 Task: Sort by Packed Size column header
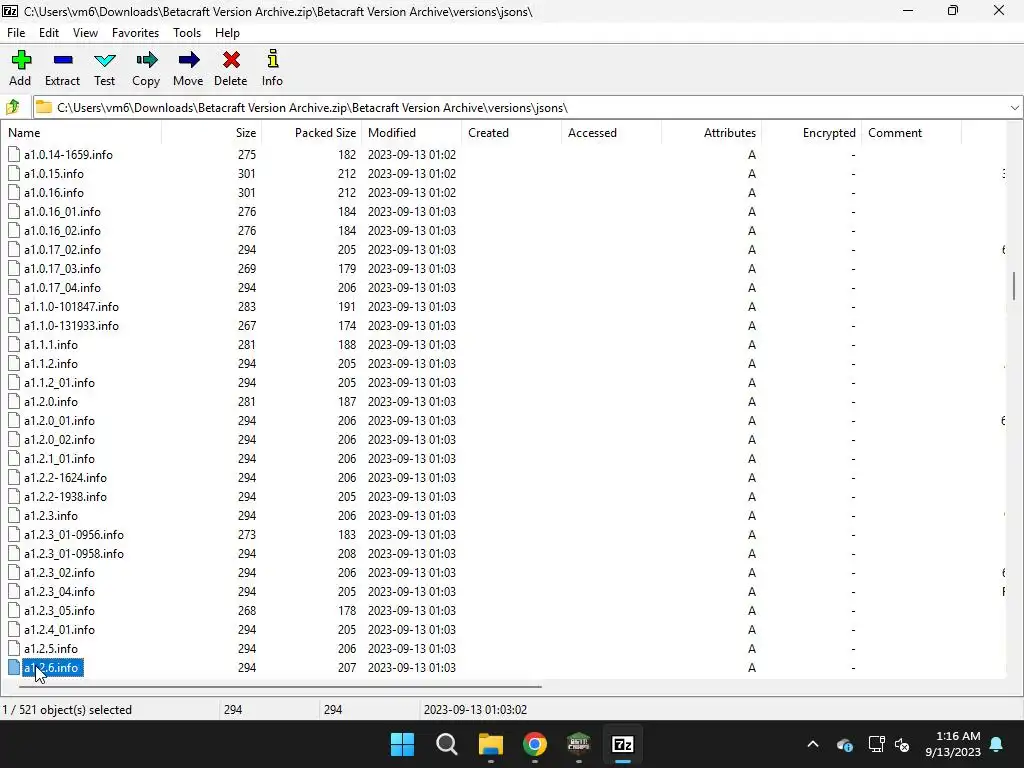(x=312, y=133)
